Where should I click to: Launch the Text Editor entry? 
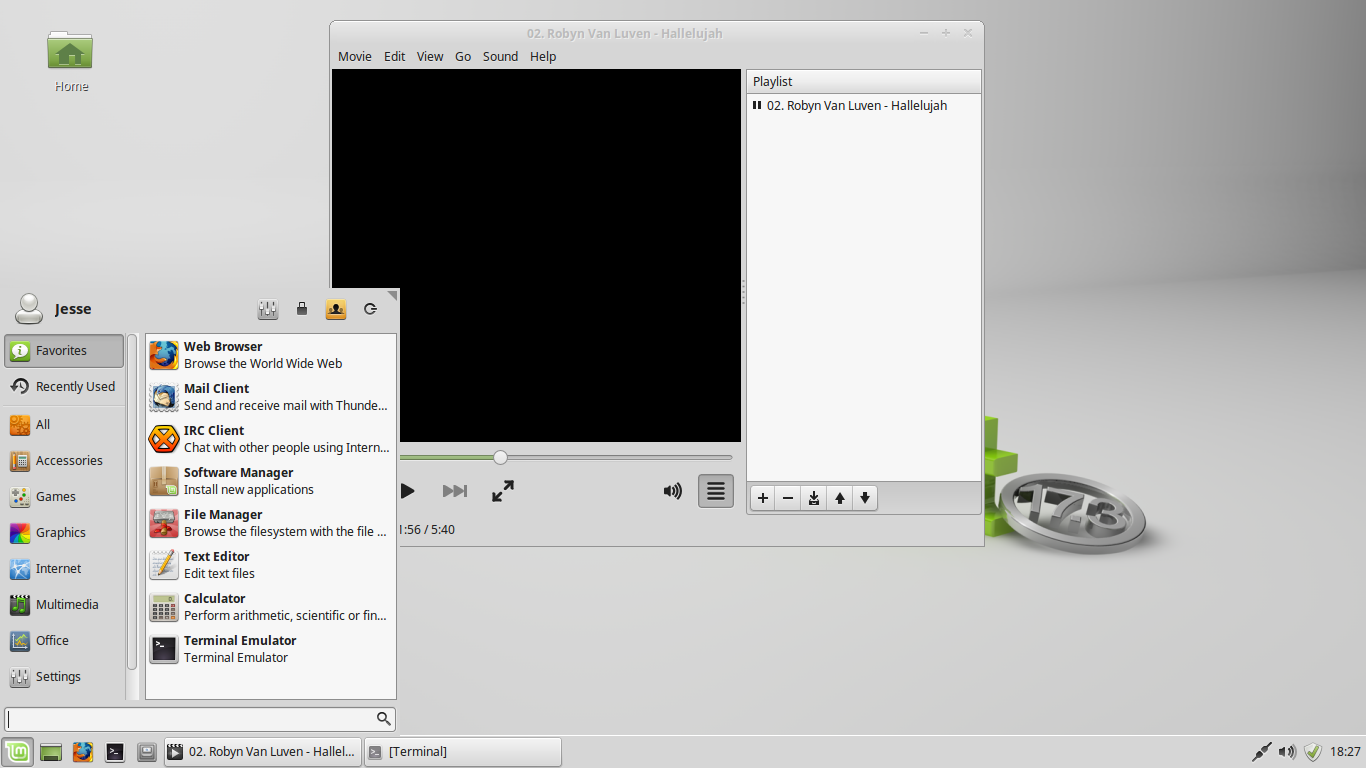tap(270, 565)
